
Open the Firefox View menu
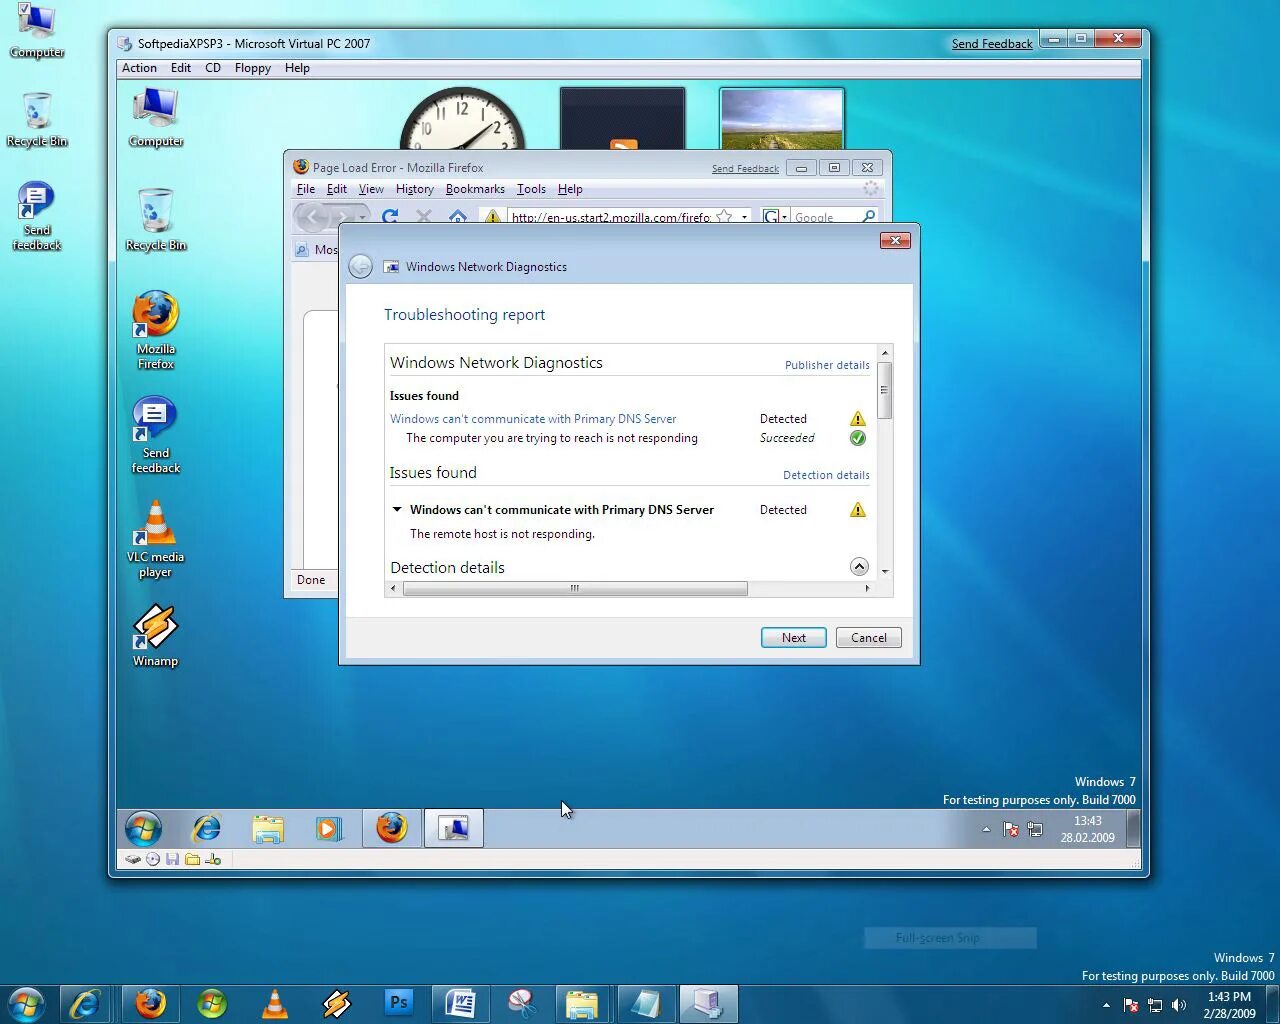(x=371, y=189)
